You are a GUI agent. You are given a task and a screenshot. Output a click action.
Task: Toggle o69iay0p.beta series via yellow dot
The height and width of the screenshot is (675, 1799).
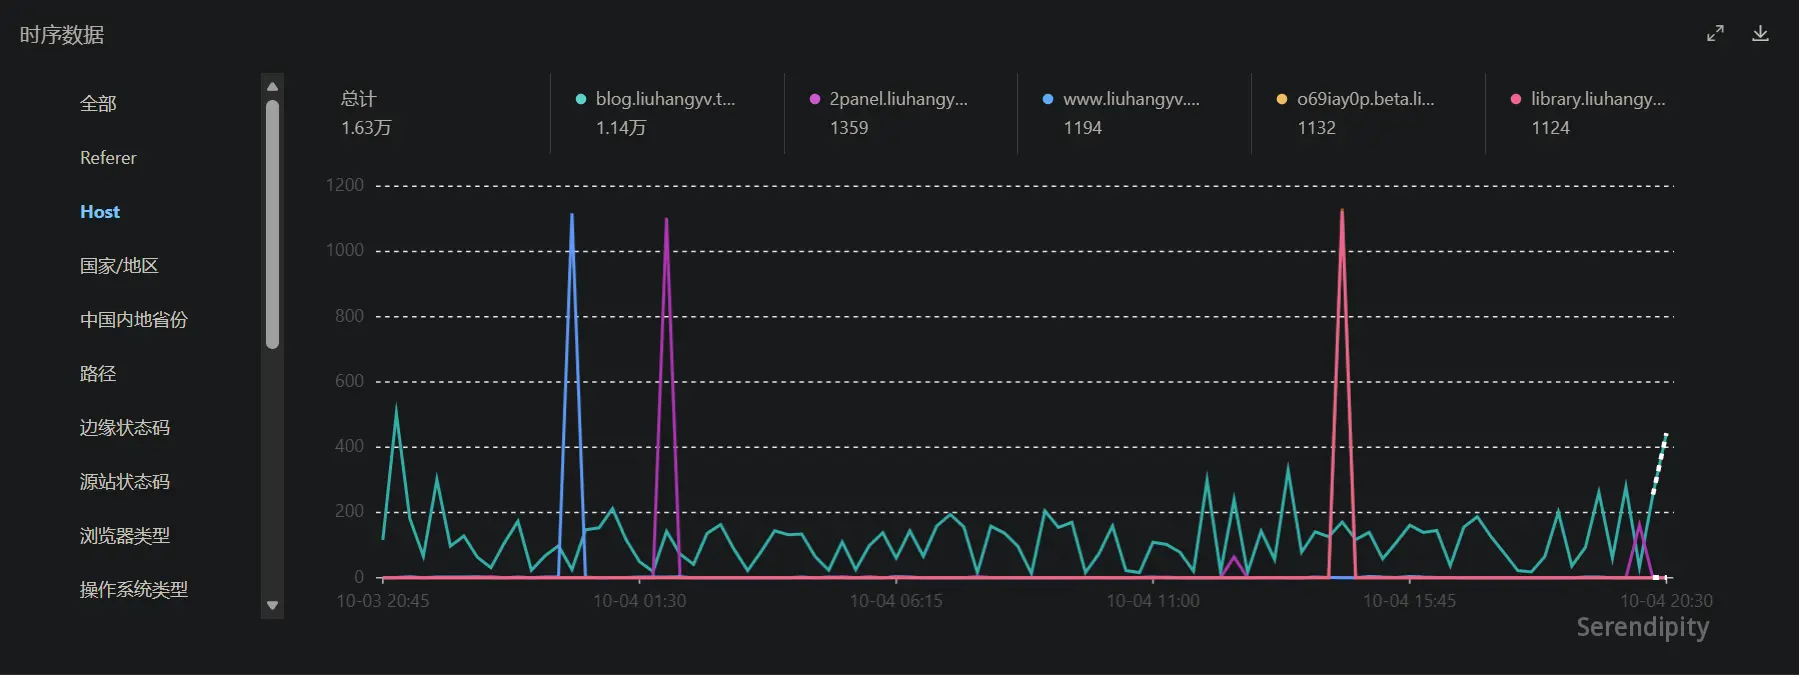click(1282, 99)
